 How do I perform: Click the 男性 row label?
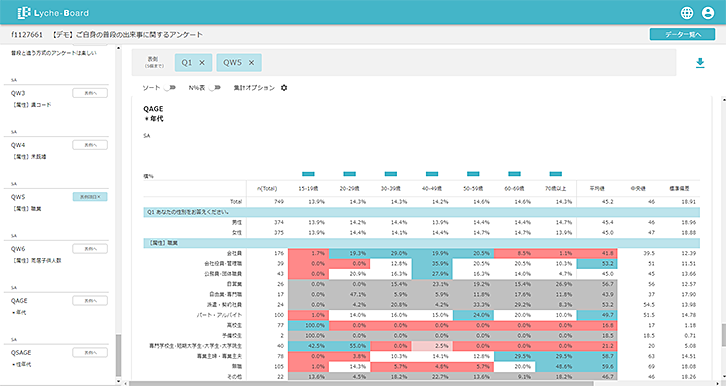coord(237,222)
